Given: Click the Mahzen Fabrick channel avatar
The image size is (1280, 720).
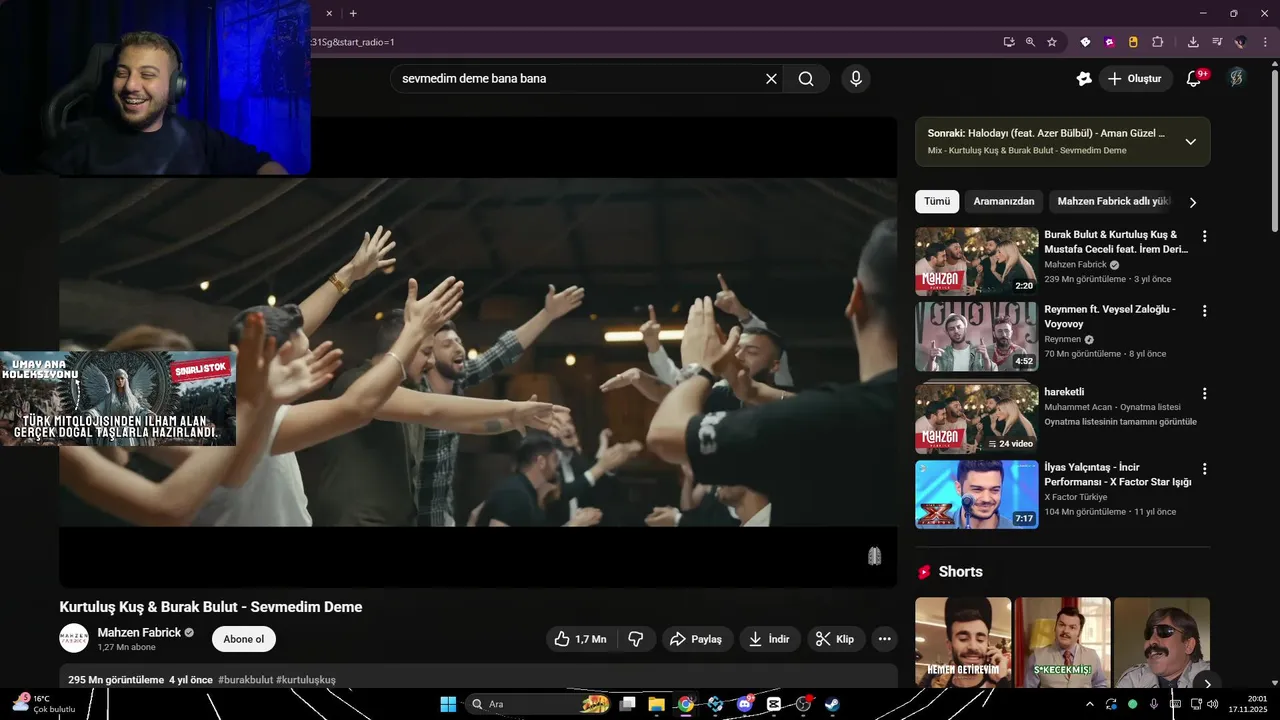Looking at the screenshot, I should (74, 638).
